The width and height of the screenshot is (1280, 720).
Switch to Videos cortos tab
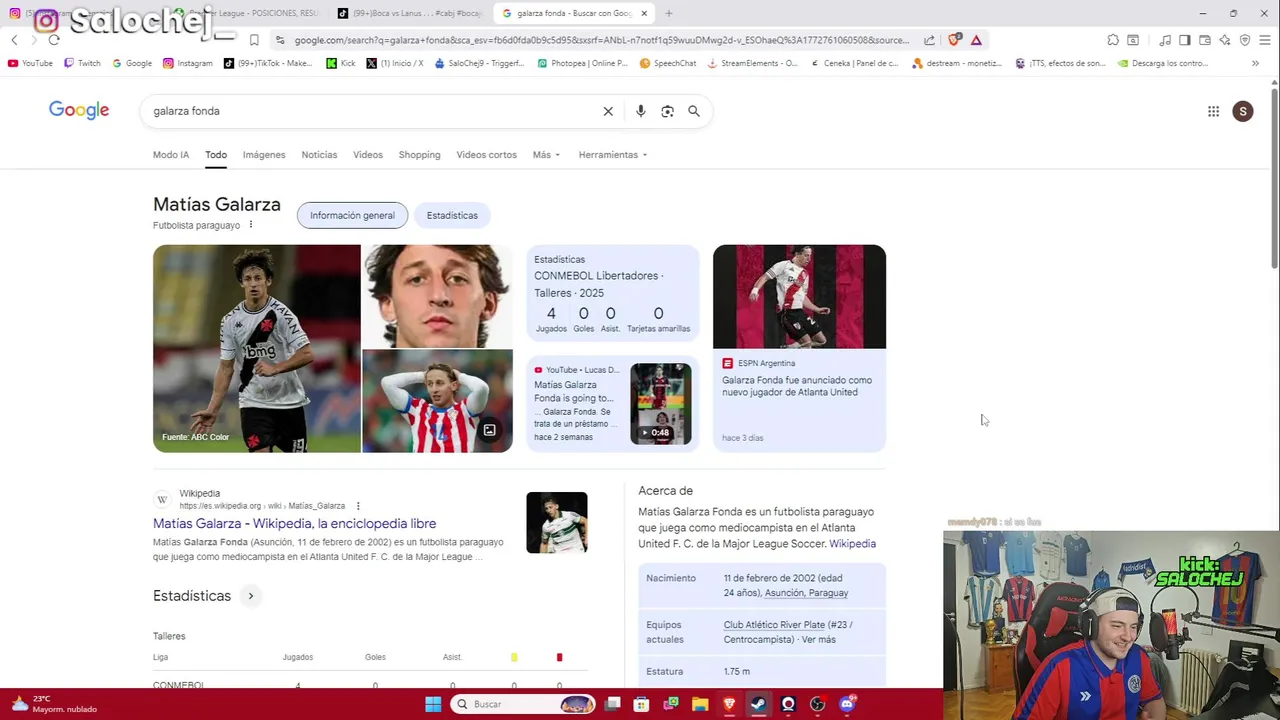point(486,155)
